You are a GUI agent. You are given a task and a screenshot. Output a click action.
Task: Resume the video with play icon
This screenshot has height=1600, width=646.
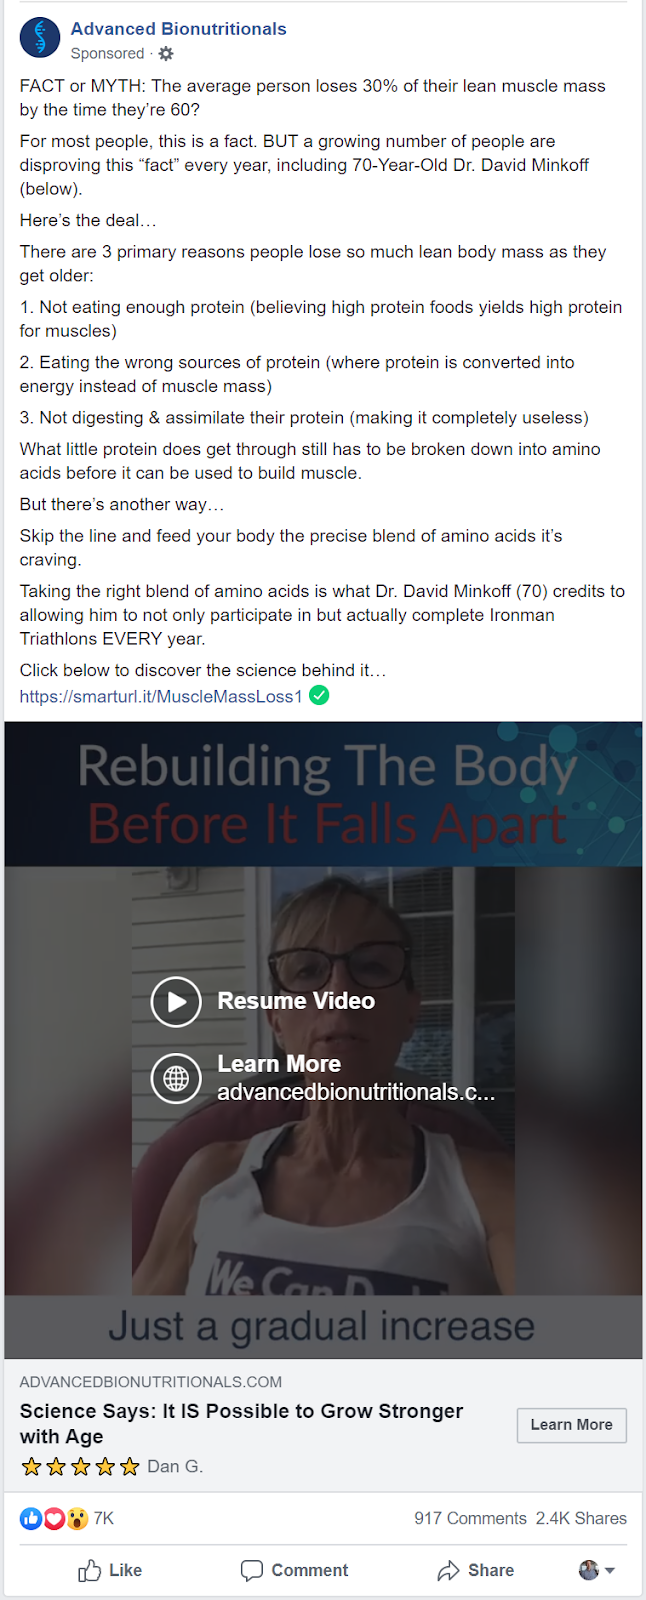(176, 1001)
